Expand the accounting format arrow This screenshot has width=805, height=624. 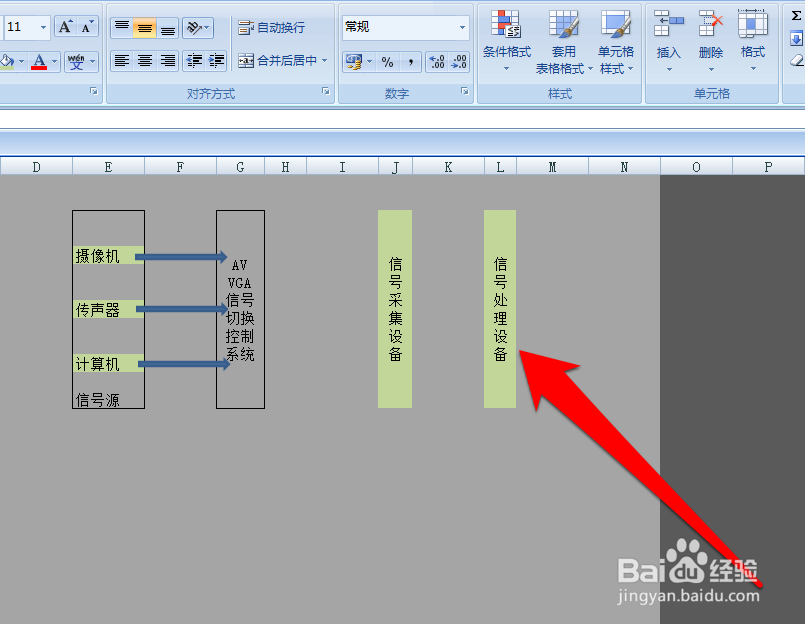click(370, 62)
